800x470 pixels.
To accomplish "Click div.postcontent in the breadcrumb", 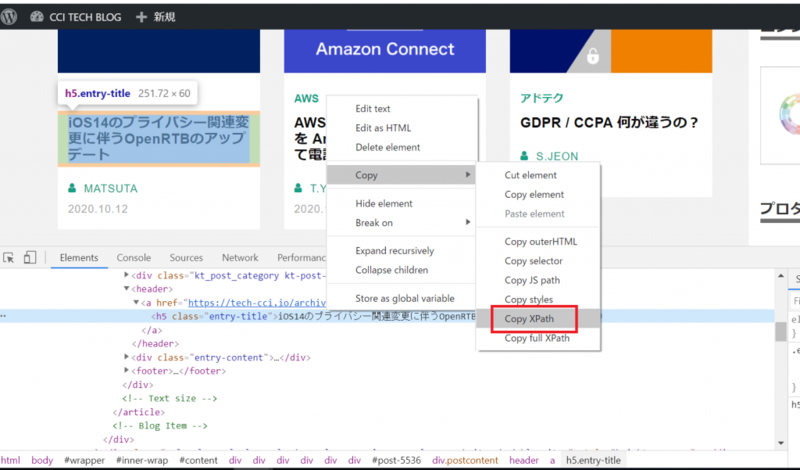I will point(465,460).
